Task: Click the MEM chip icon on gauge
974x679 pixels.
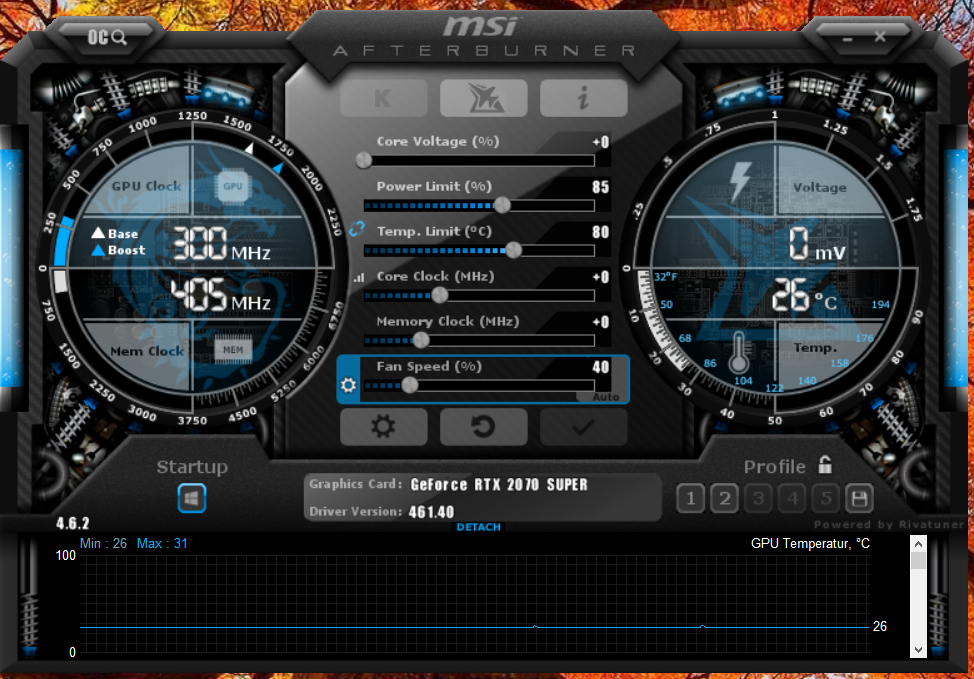Action: tap(233, 350)
